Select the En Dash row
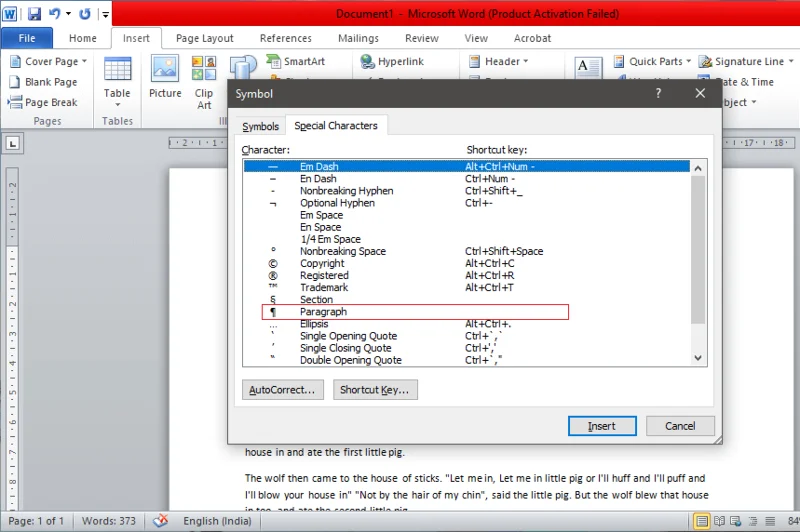This screenshot has height=532, width=800. 466,179
